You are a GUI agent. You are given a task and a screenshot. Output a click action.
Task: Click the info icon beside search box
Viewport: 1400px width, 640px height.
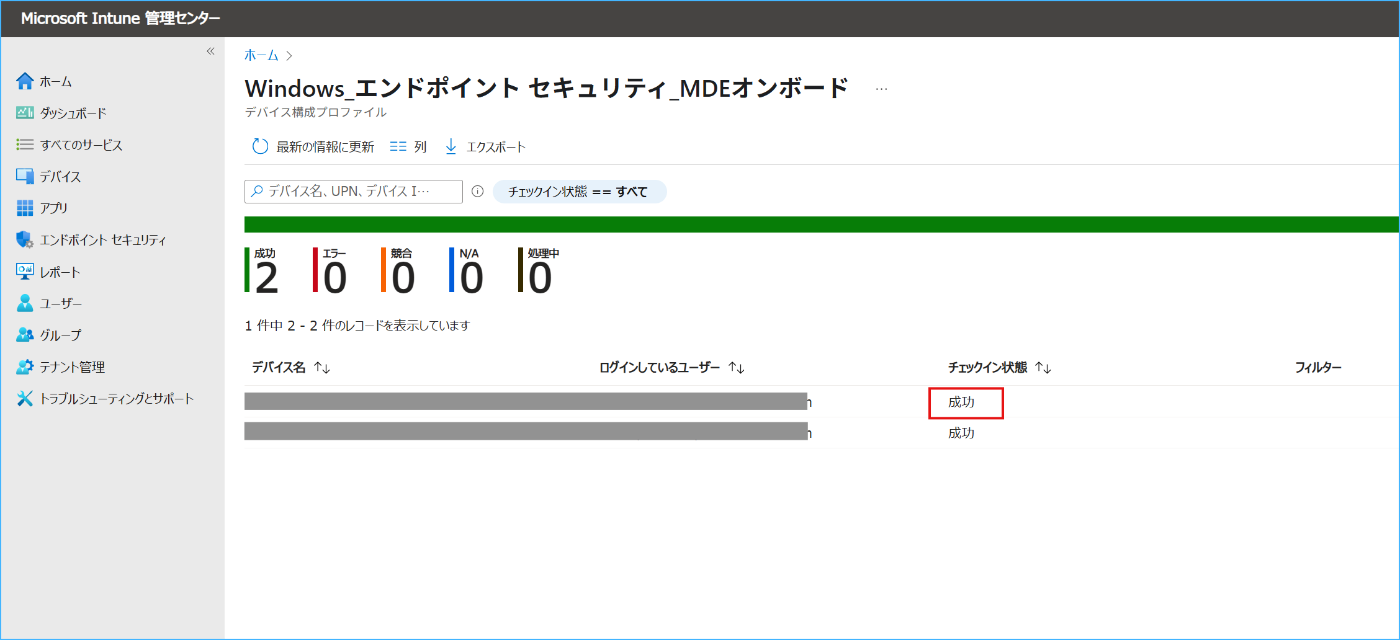pyautogui.click(x=477, y=191)
